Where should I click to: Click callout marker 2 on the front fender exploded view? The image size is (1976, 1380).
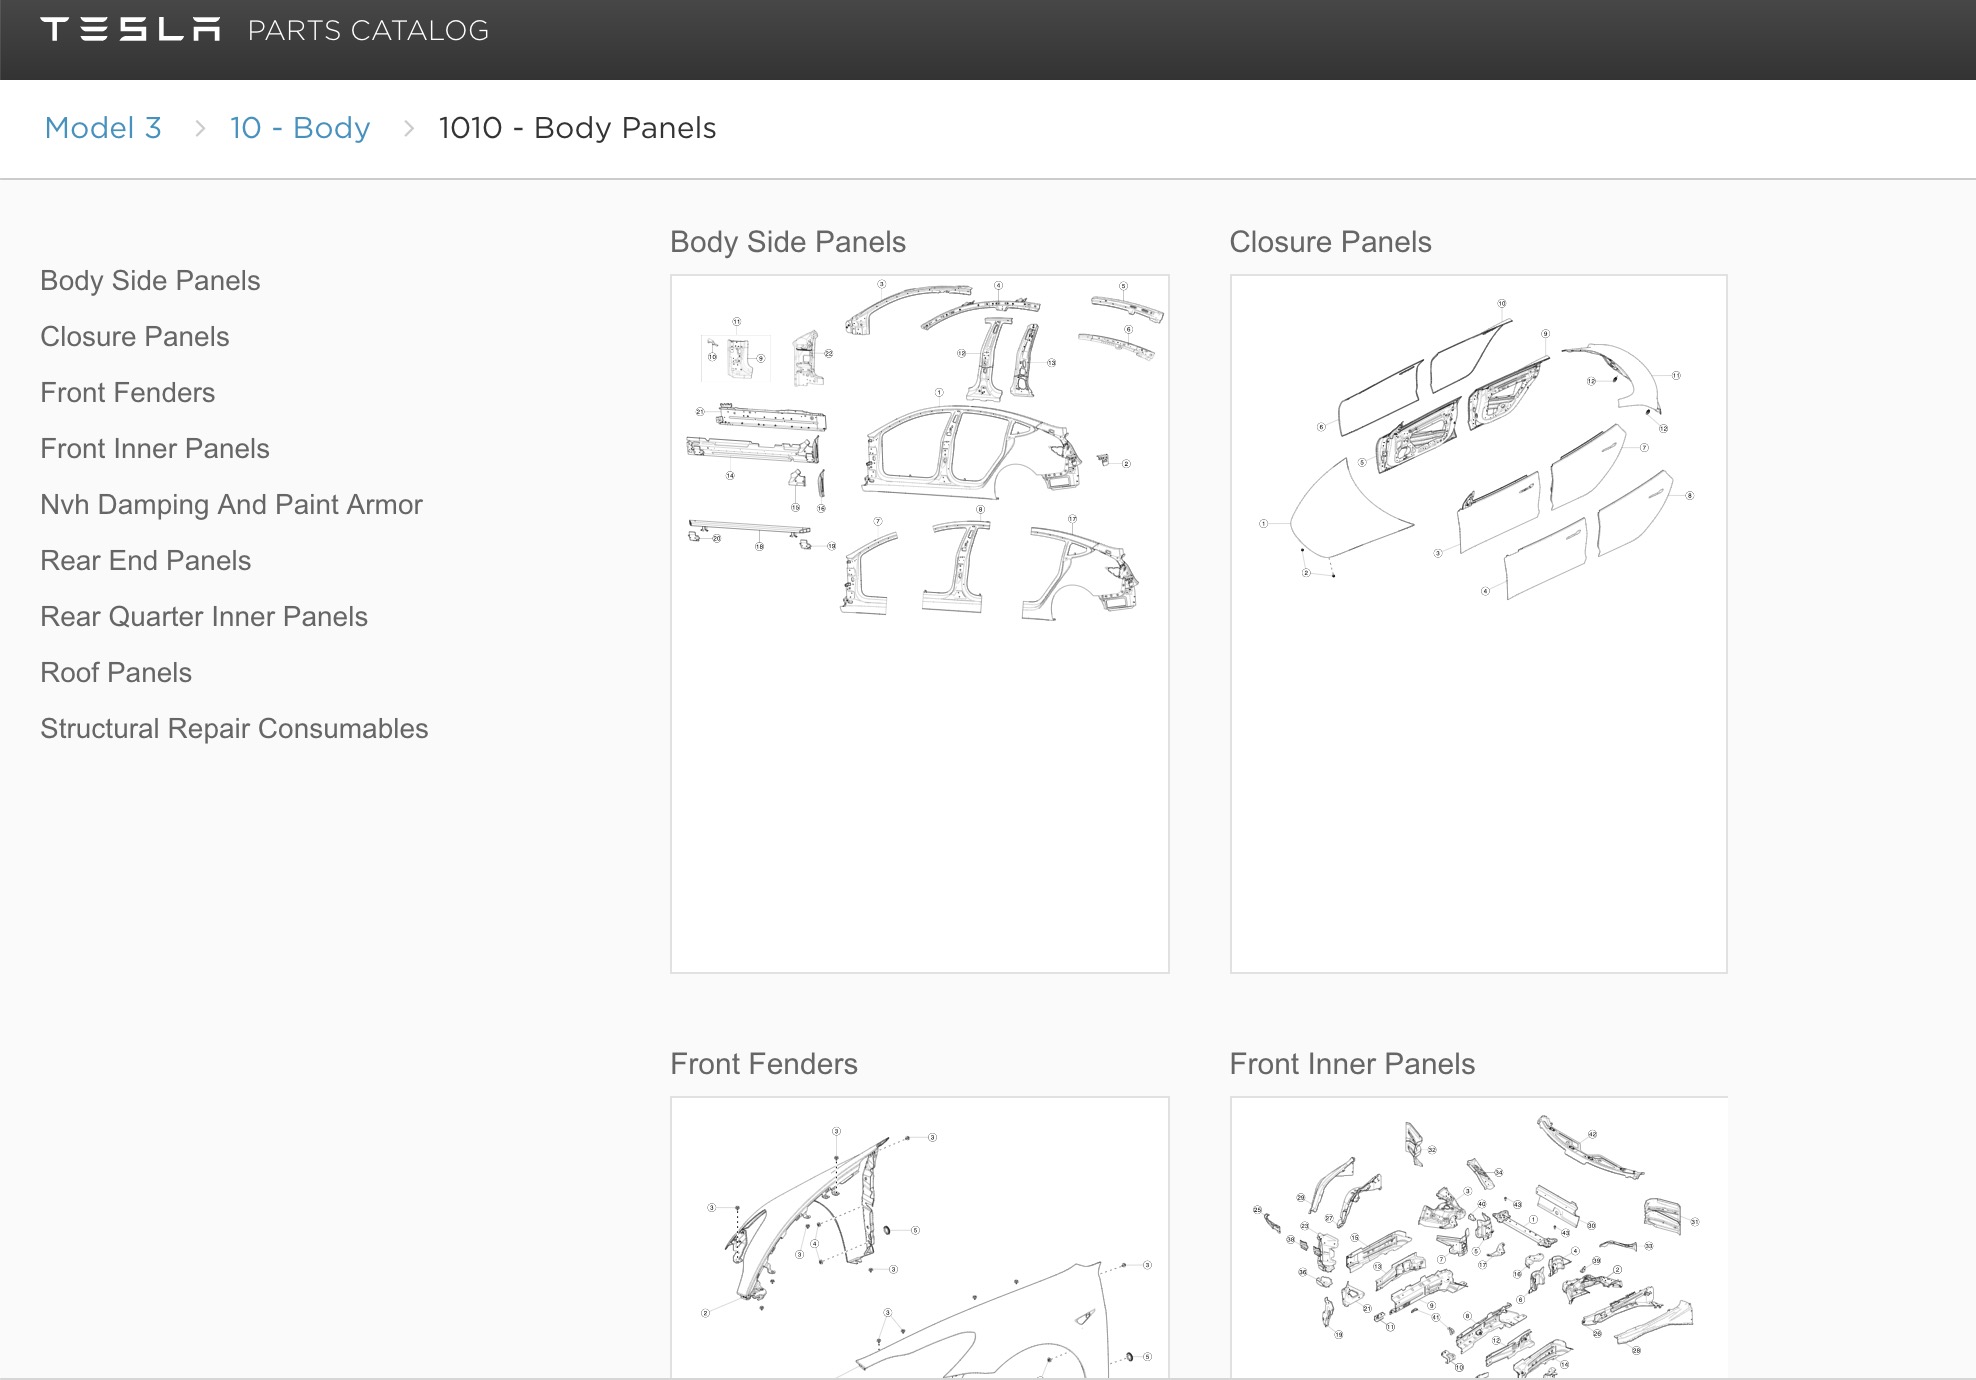click(705, 1313)
